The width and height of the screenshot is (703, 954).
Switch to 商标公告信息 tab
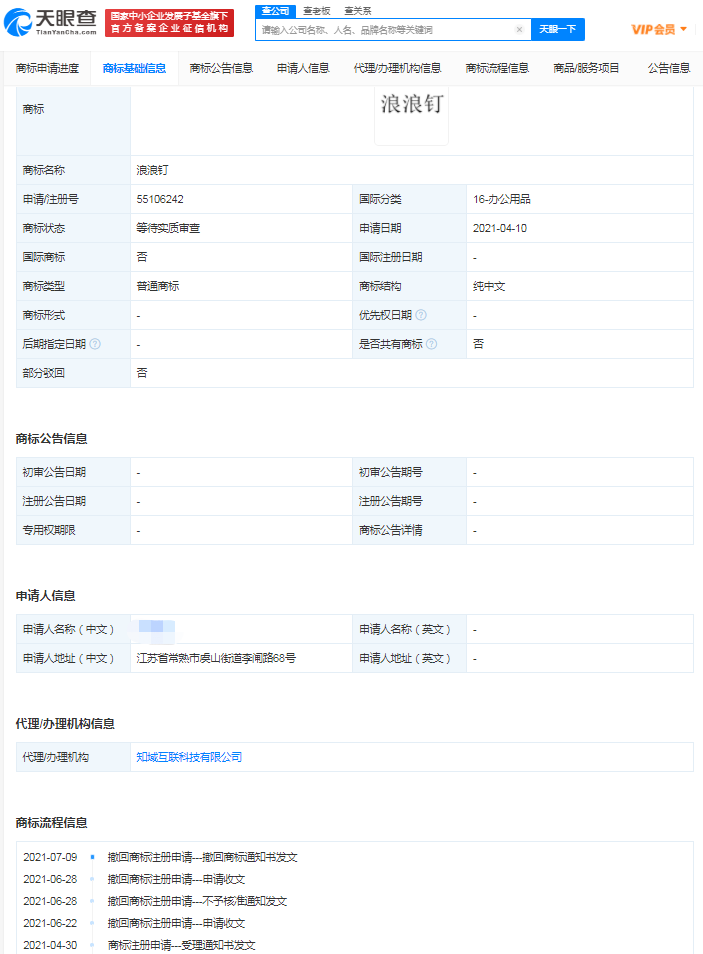222,68
